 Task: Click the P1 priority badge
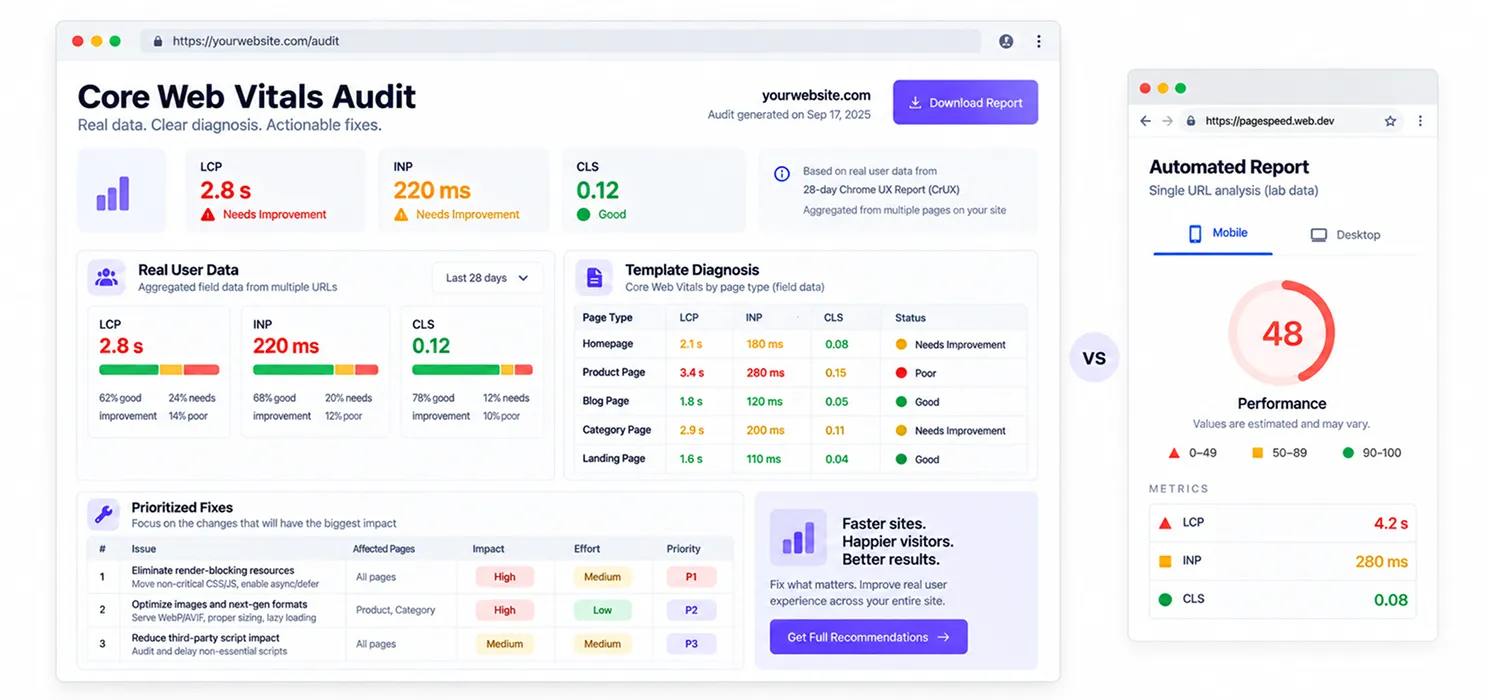pos(691,577)
